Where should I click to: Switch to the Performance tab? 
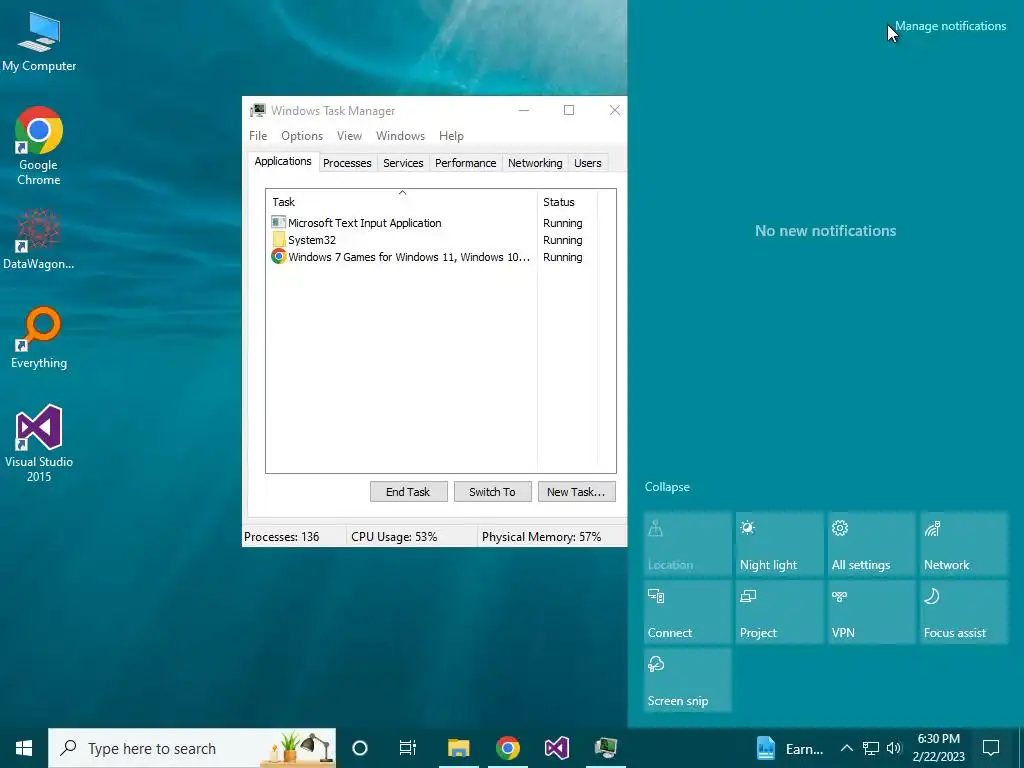(466, 163)
